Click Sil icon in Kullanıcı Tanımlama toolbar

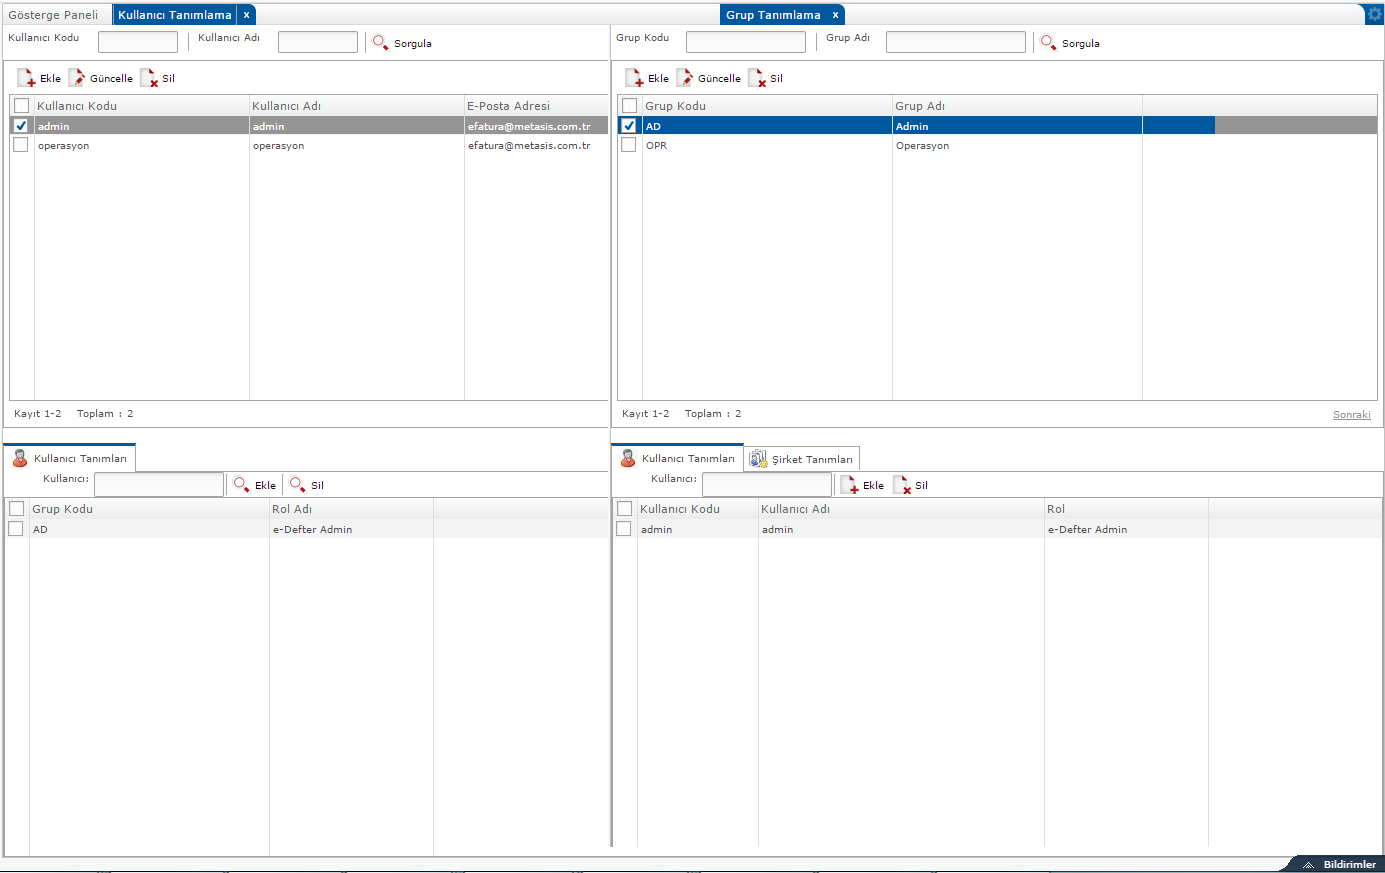149,78
